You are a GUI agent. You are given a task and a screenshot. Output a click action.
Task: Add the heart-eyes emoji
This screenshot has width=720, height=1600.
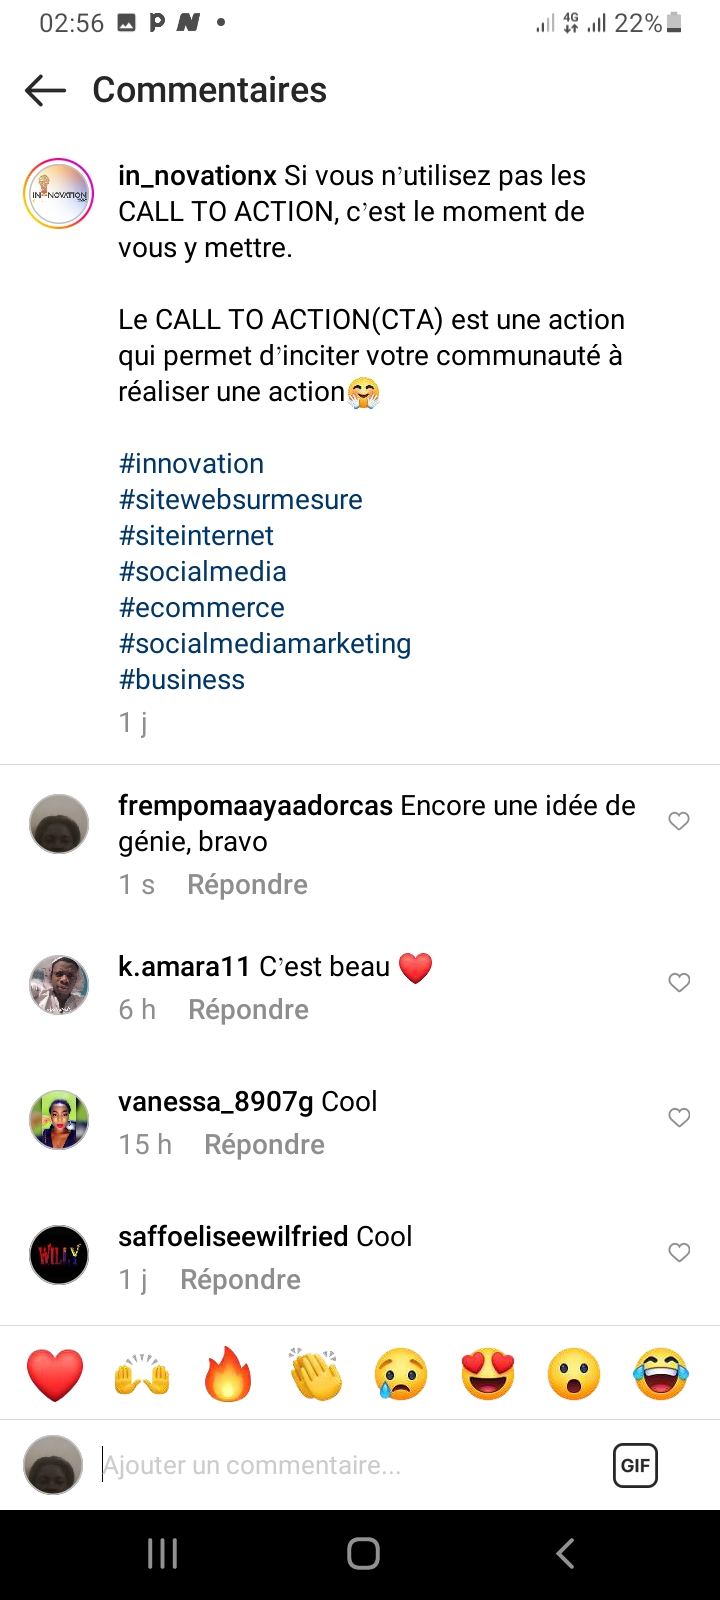(x=488, y=1374)
